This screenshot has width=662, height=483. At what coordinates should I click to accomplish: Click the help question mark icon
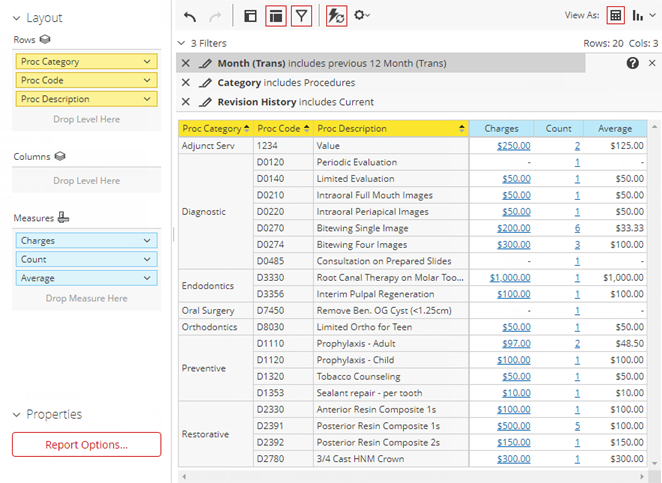(632, 63)
